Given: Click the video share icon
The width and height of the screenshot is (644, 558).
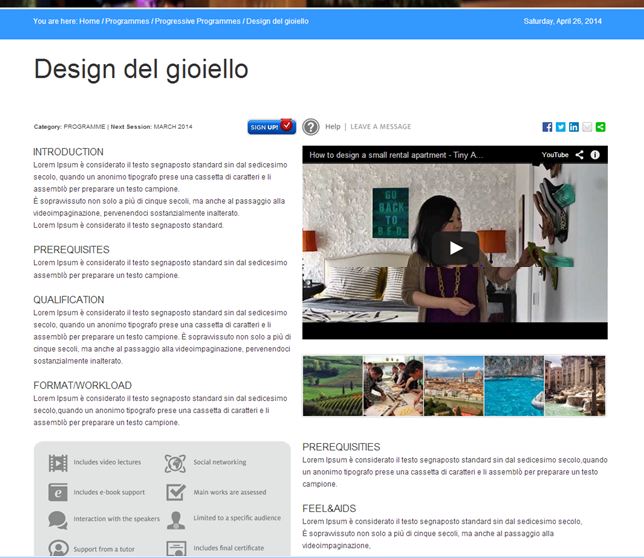Looking at the screenshot, I should point(580,155).
